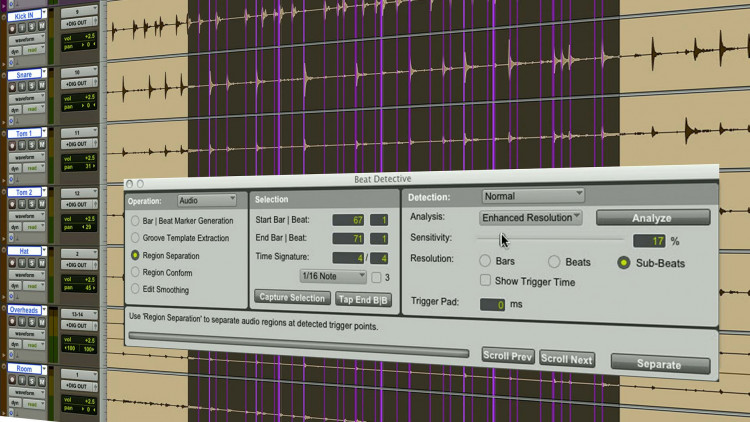Choose the Edit Smoothing operation
The width and height of the screenshot is (750, 422).
(135, 289)
